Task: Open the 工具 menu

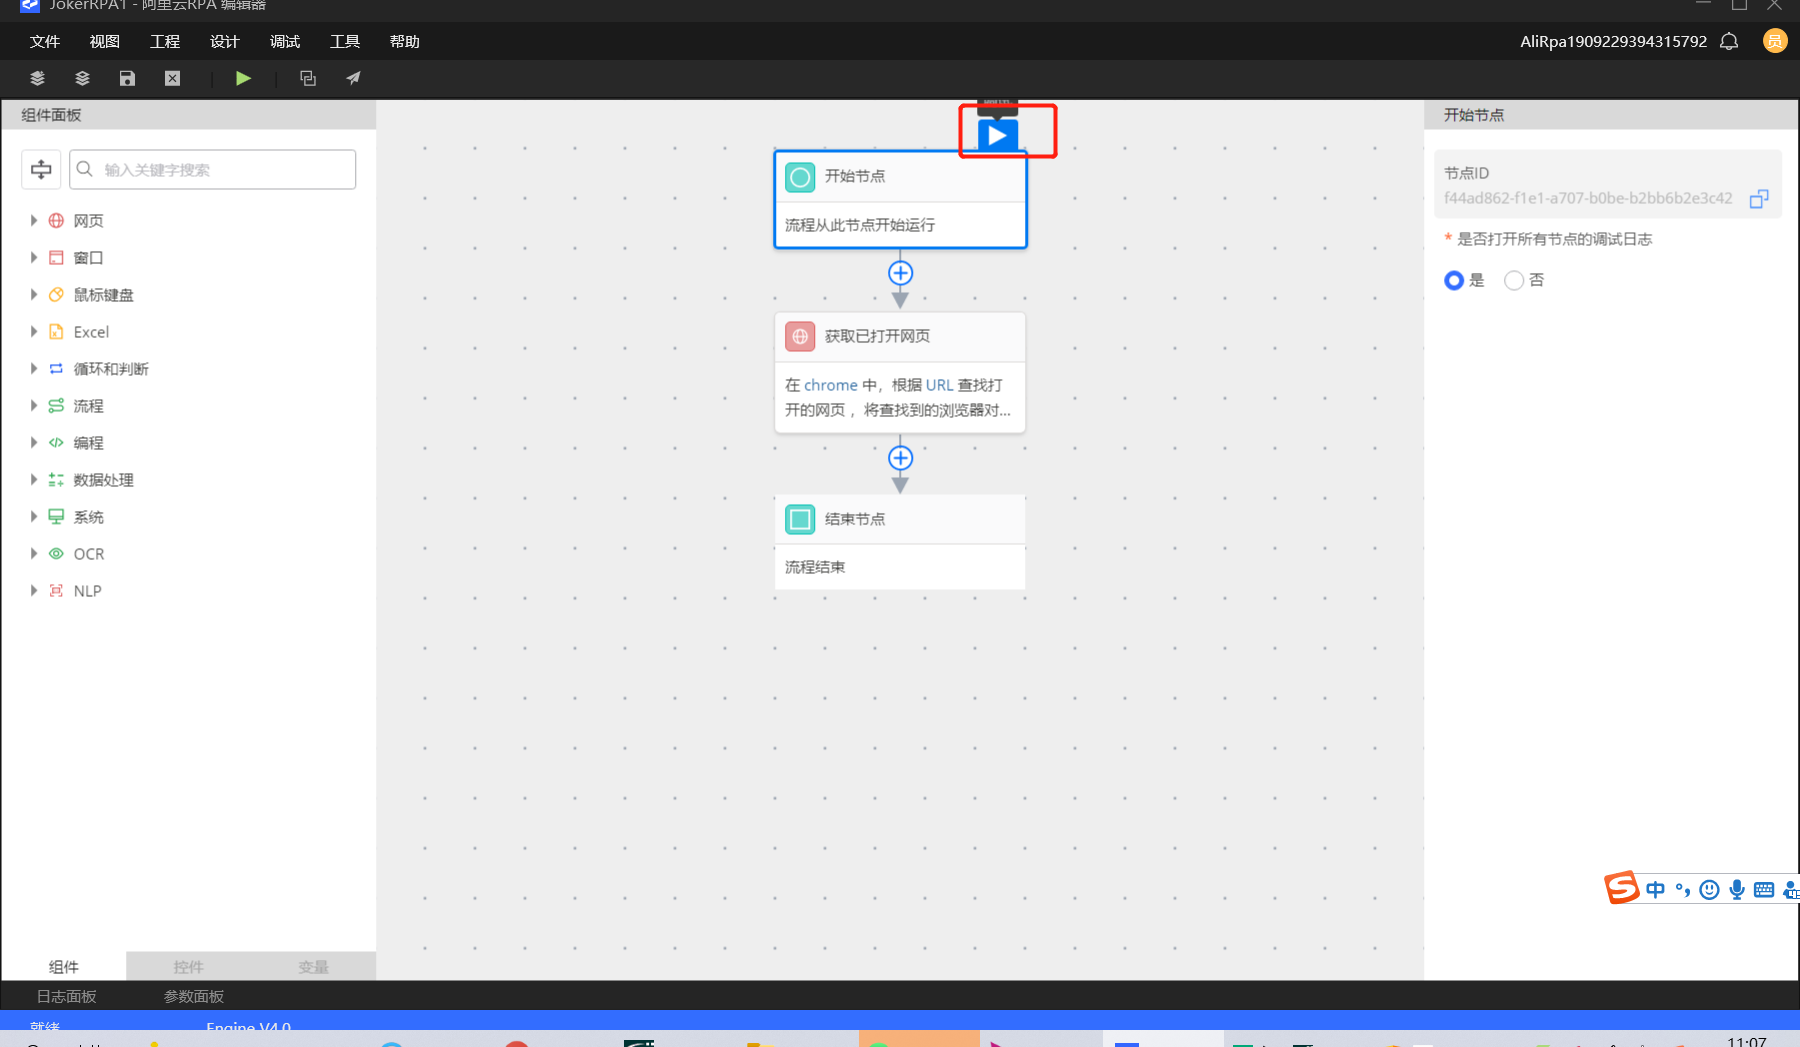Action: click(x=345, y=41)
